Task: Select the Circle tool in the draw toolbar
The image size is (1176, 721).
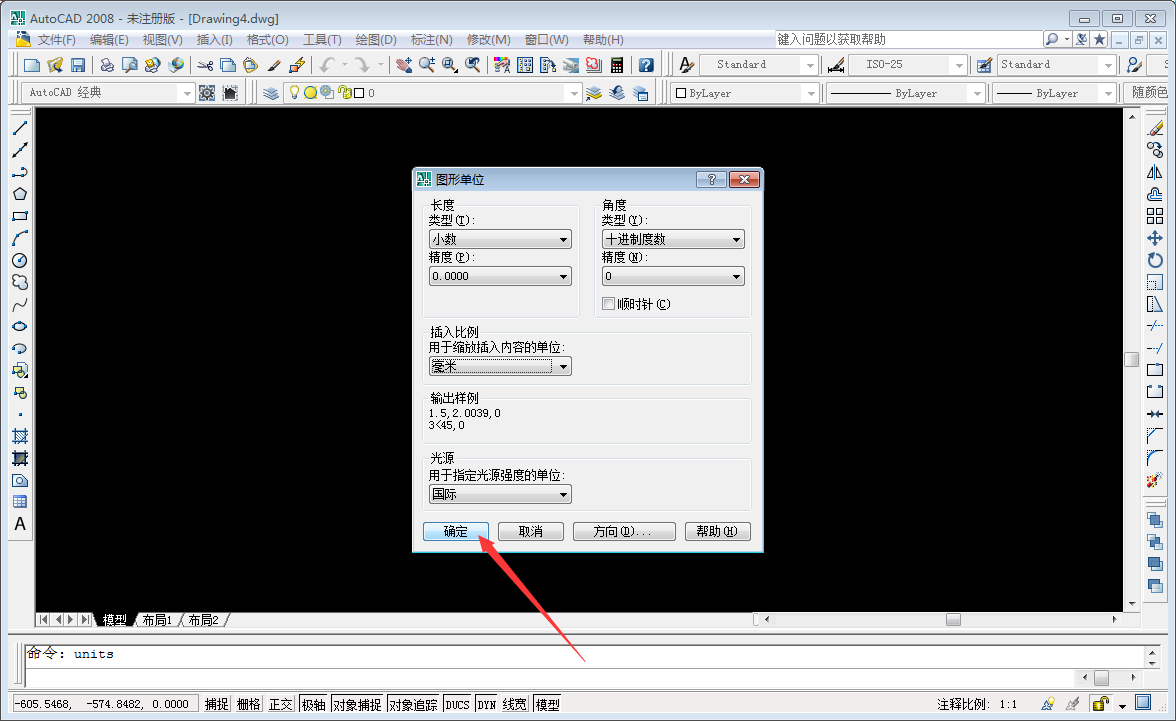Action: coord(20,260)
